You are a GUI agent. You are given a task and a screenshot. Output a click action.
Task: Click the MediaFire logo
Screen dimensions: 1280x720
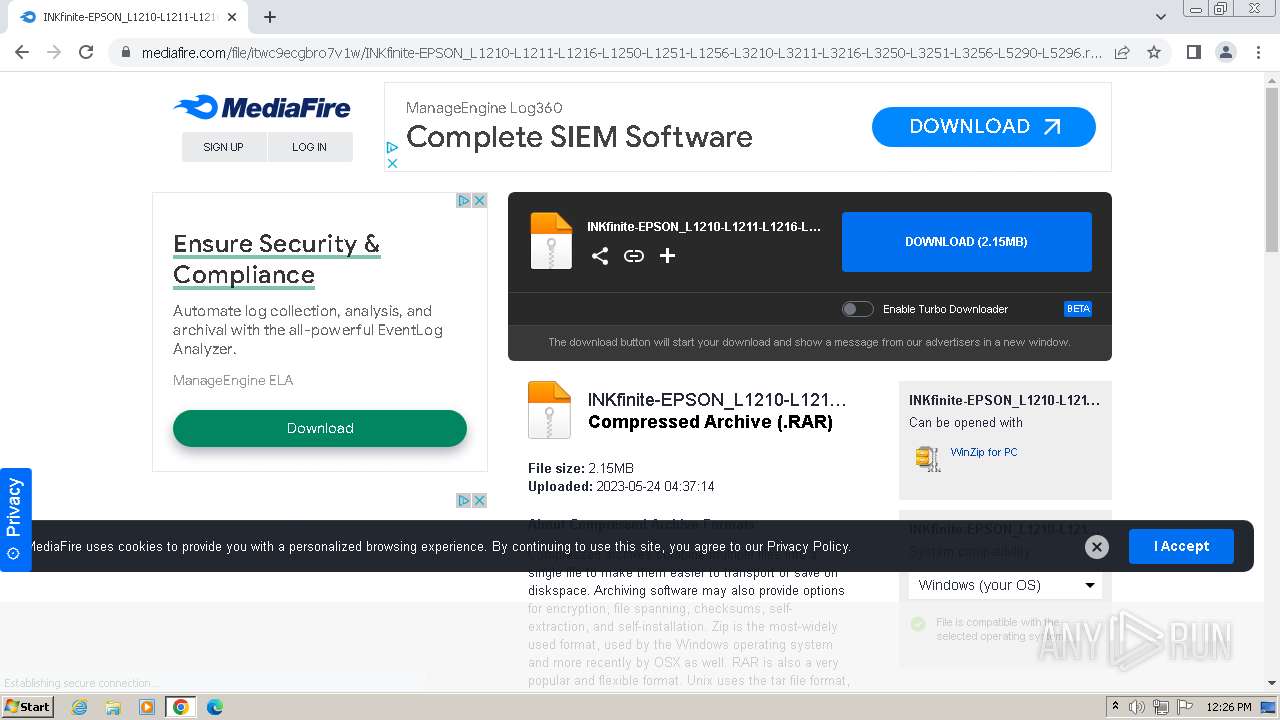[262, 107]
